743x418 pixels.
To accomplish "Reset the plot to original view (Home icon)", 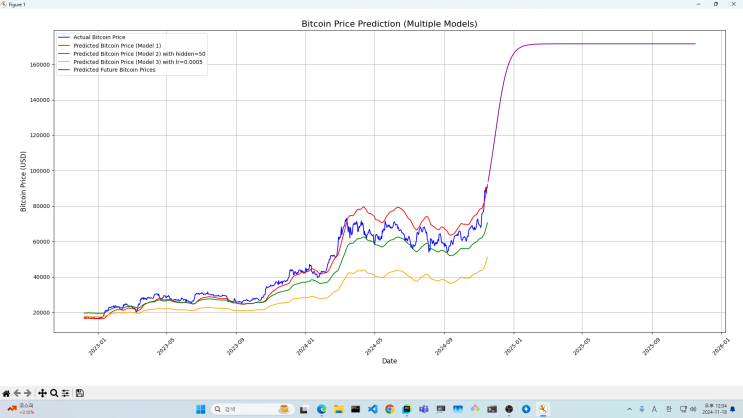I will coord(6,393).
